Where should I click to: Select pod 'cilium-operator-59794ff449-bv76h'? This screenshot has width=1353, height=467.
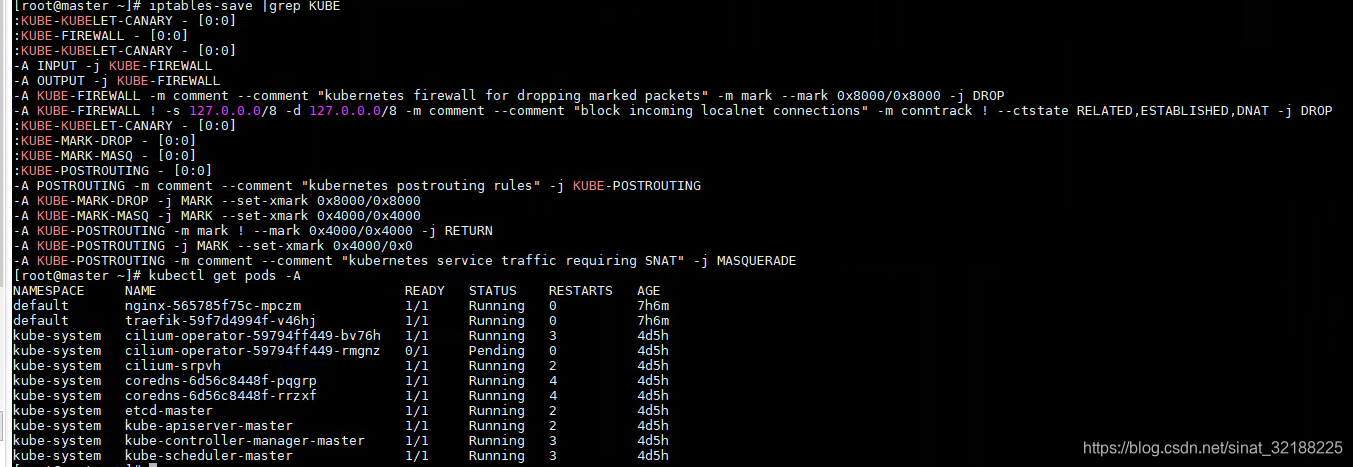[253, 335]
